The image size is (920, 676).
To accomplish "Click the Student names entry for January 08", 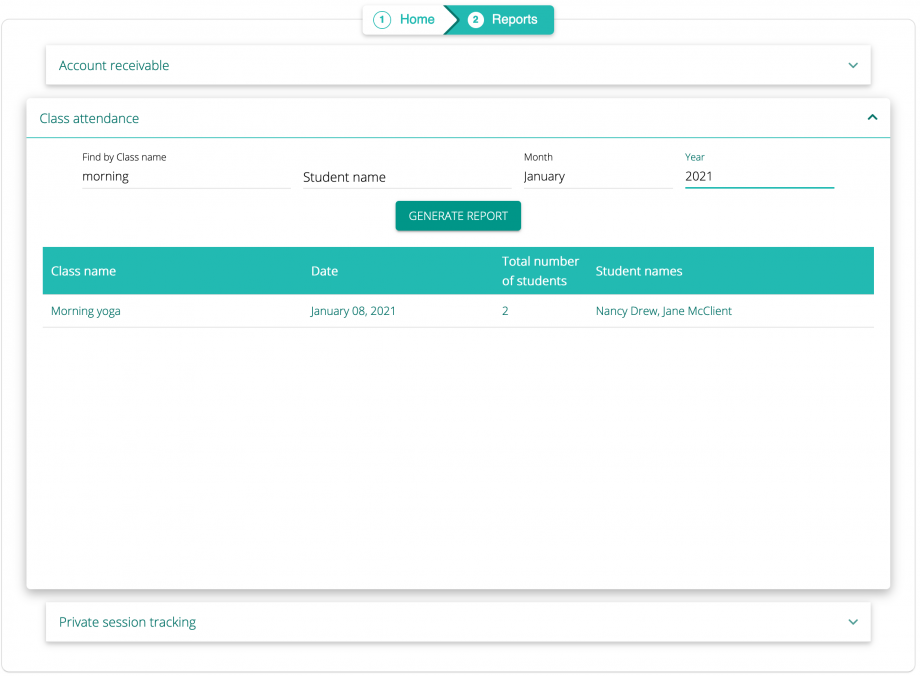I will click(664, 311).
